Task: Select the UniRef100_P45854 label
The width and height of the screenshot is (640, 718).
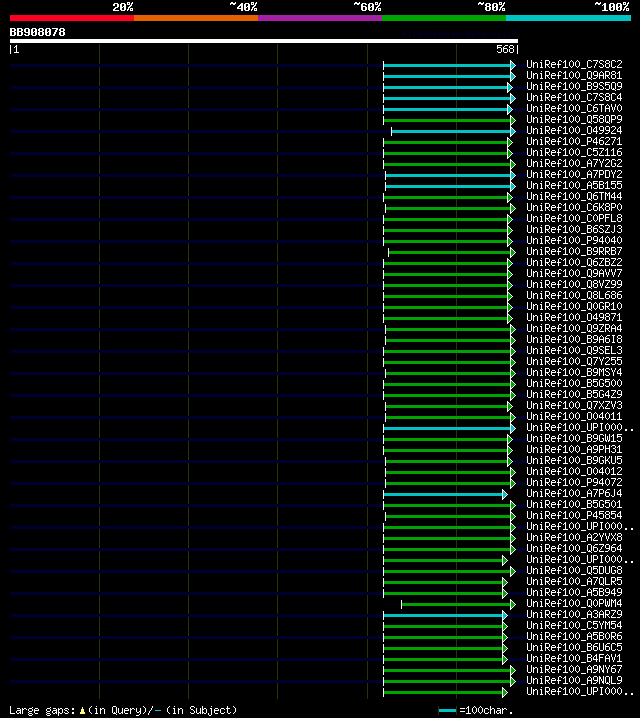Action: coord(574,515)
